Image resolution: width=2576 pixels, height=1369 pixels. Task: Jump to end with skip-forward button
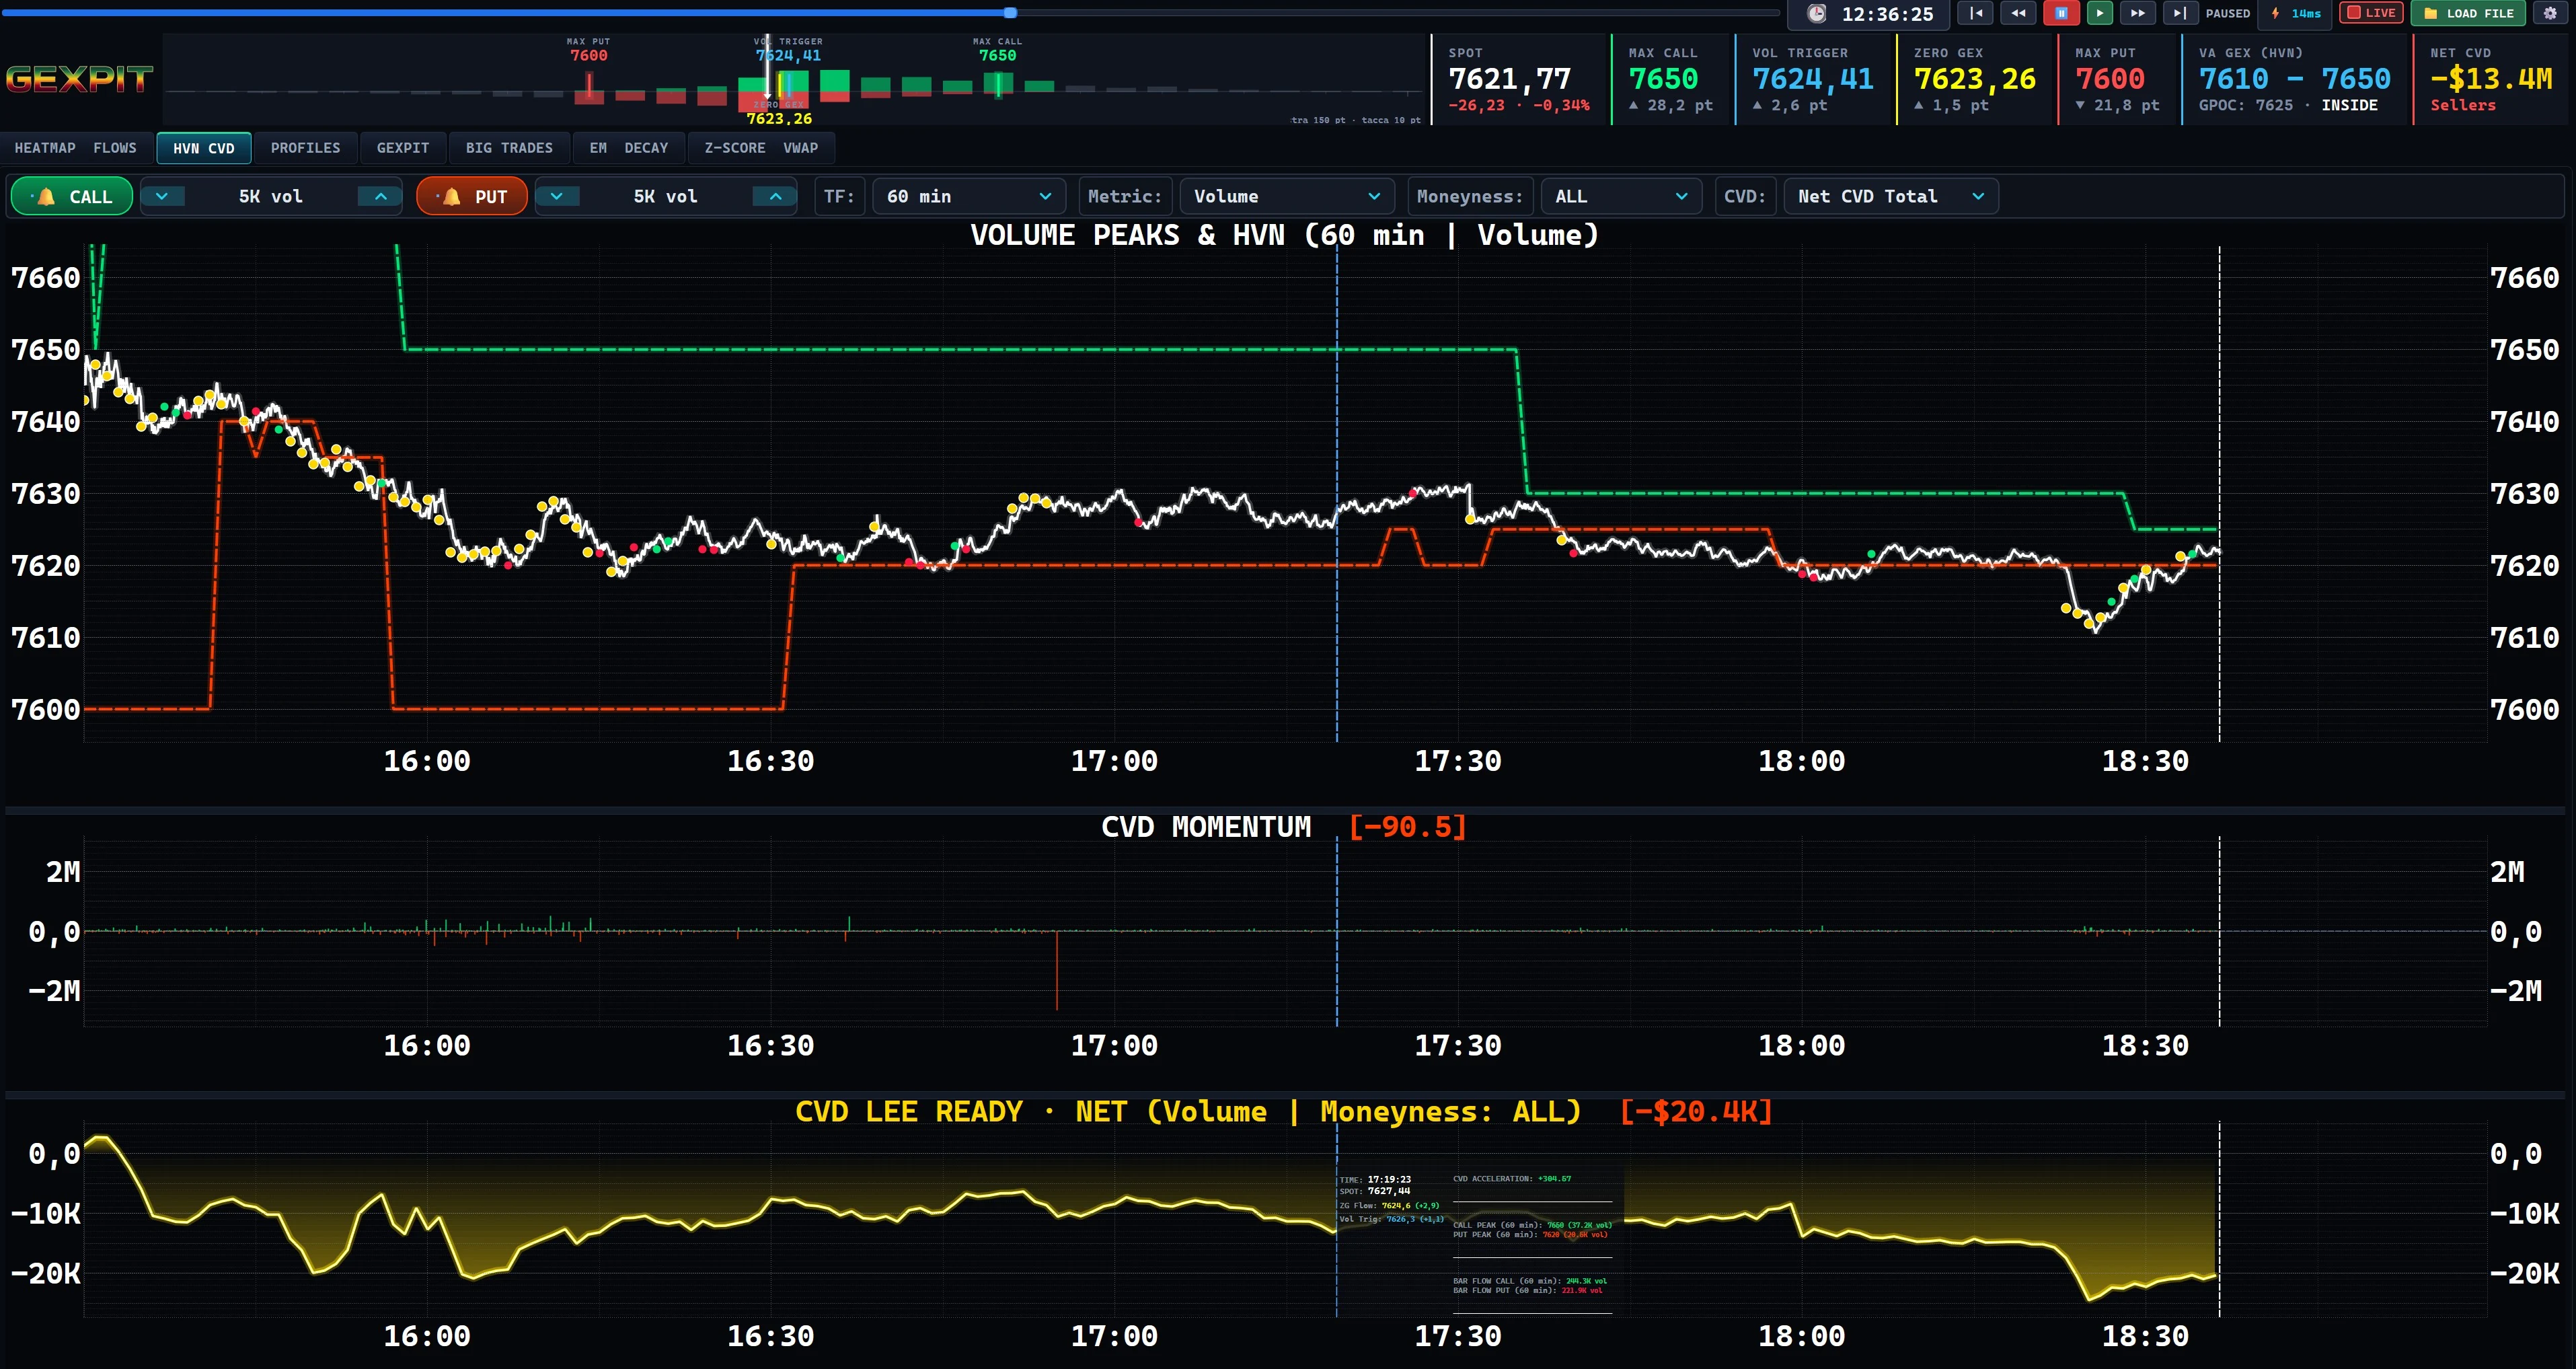click(x=2180, y=13)
